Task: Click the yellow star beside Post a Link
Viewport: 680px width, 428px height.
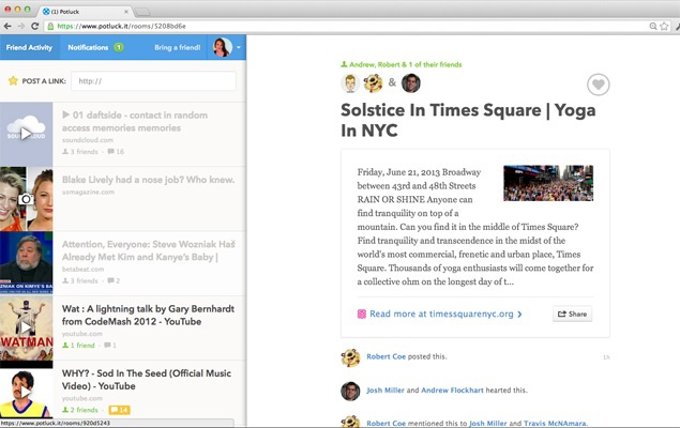Action: [x=13, y=80]
